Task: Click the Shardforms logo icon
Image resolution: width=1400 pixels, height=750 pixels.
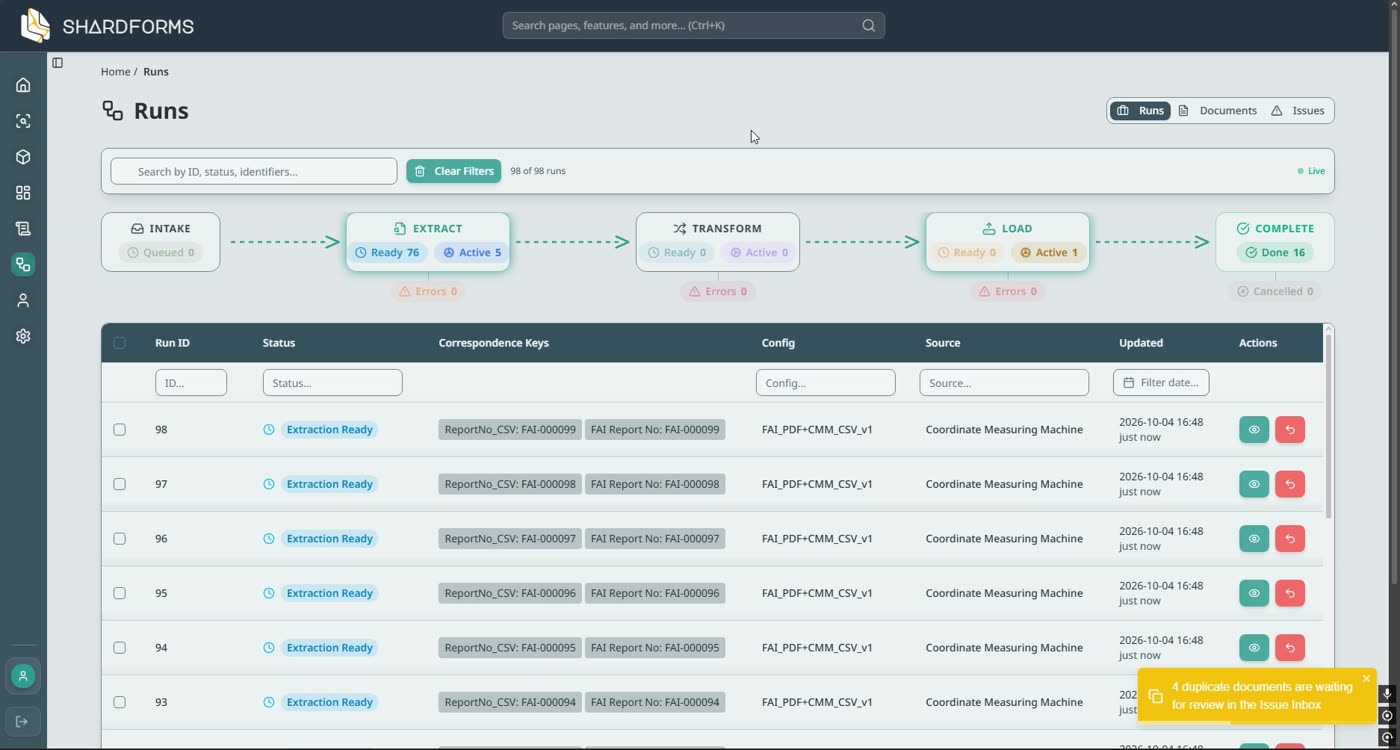Action: tap(36, 25)
